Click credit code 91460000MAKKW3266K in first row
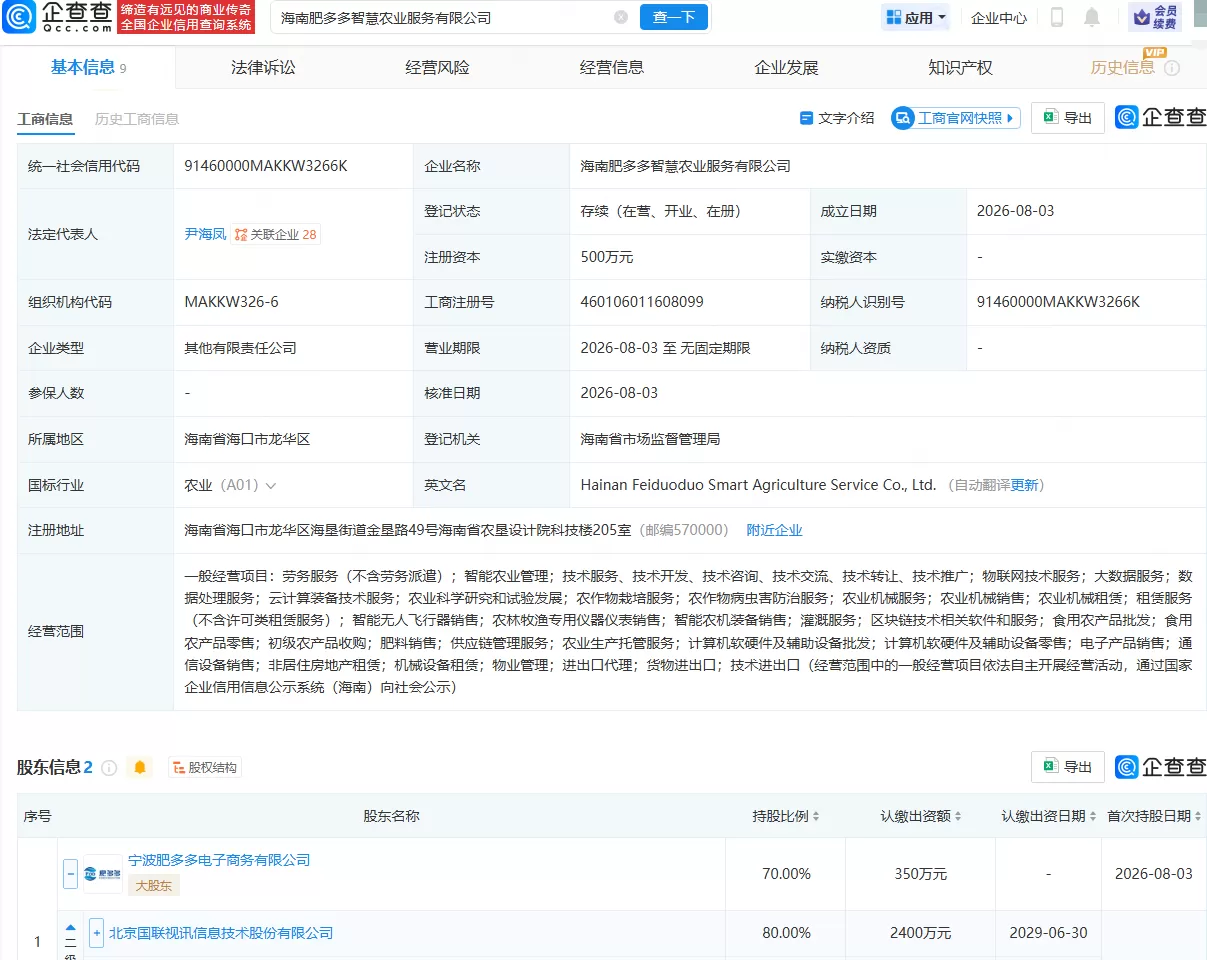 266,166
